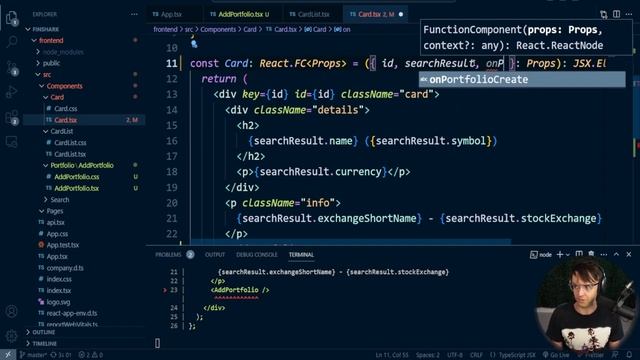The height and width of the screenshot is (360, 640).
Task: Open the Manage gear icon
Action: (11, 336)
